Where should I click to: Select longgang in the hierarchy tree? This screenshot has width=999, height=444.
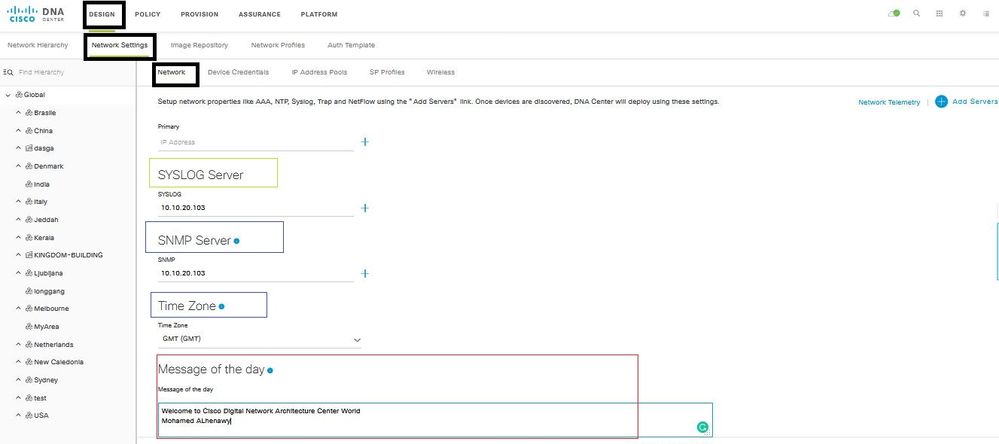49,291
